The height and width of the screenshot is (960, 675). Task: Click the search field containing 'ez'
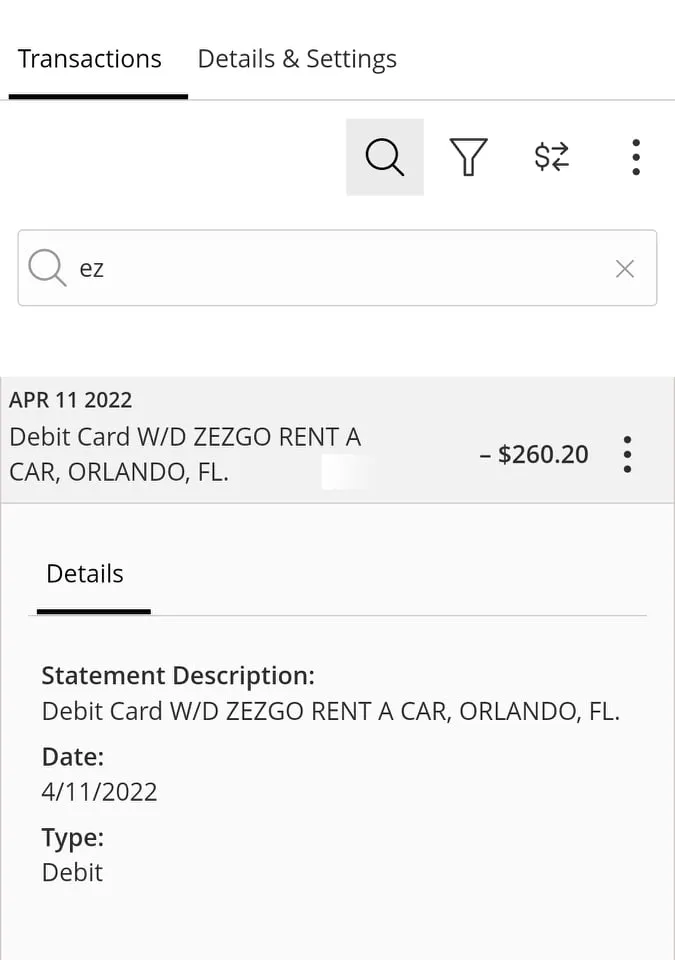[330, 268]
